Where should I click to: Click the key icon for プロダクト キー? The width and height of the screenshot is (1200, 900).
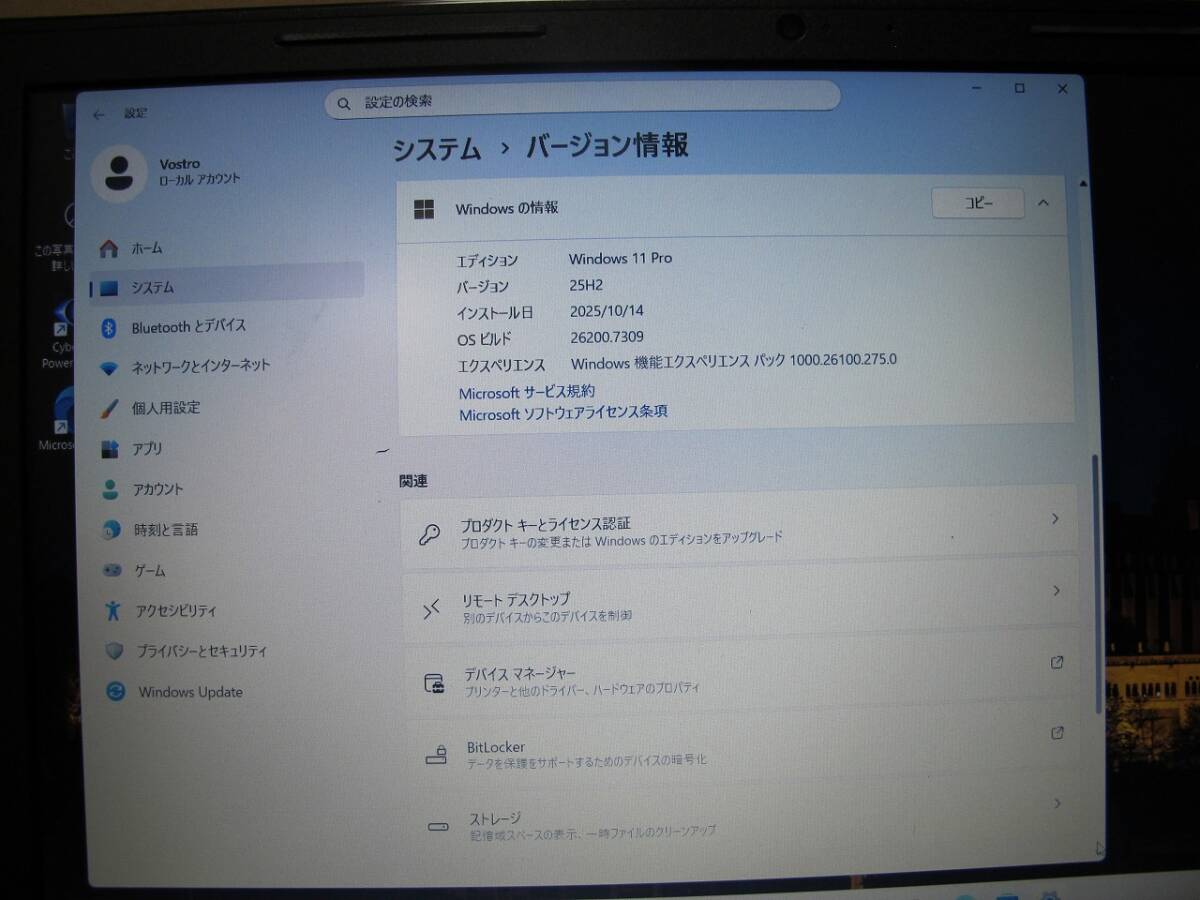coord(429,534)
